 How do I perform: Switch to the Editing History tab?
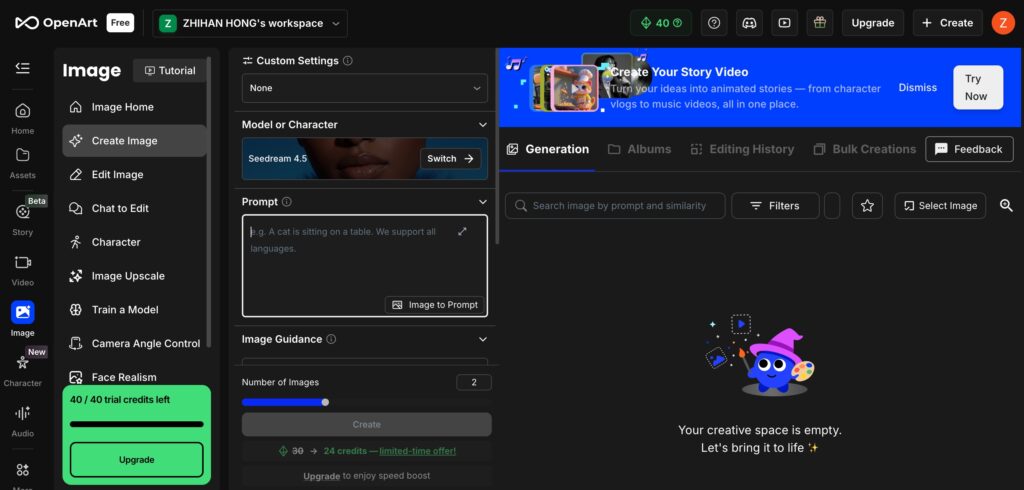741,149
